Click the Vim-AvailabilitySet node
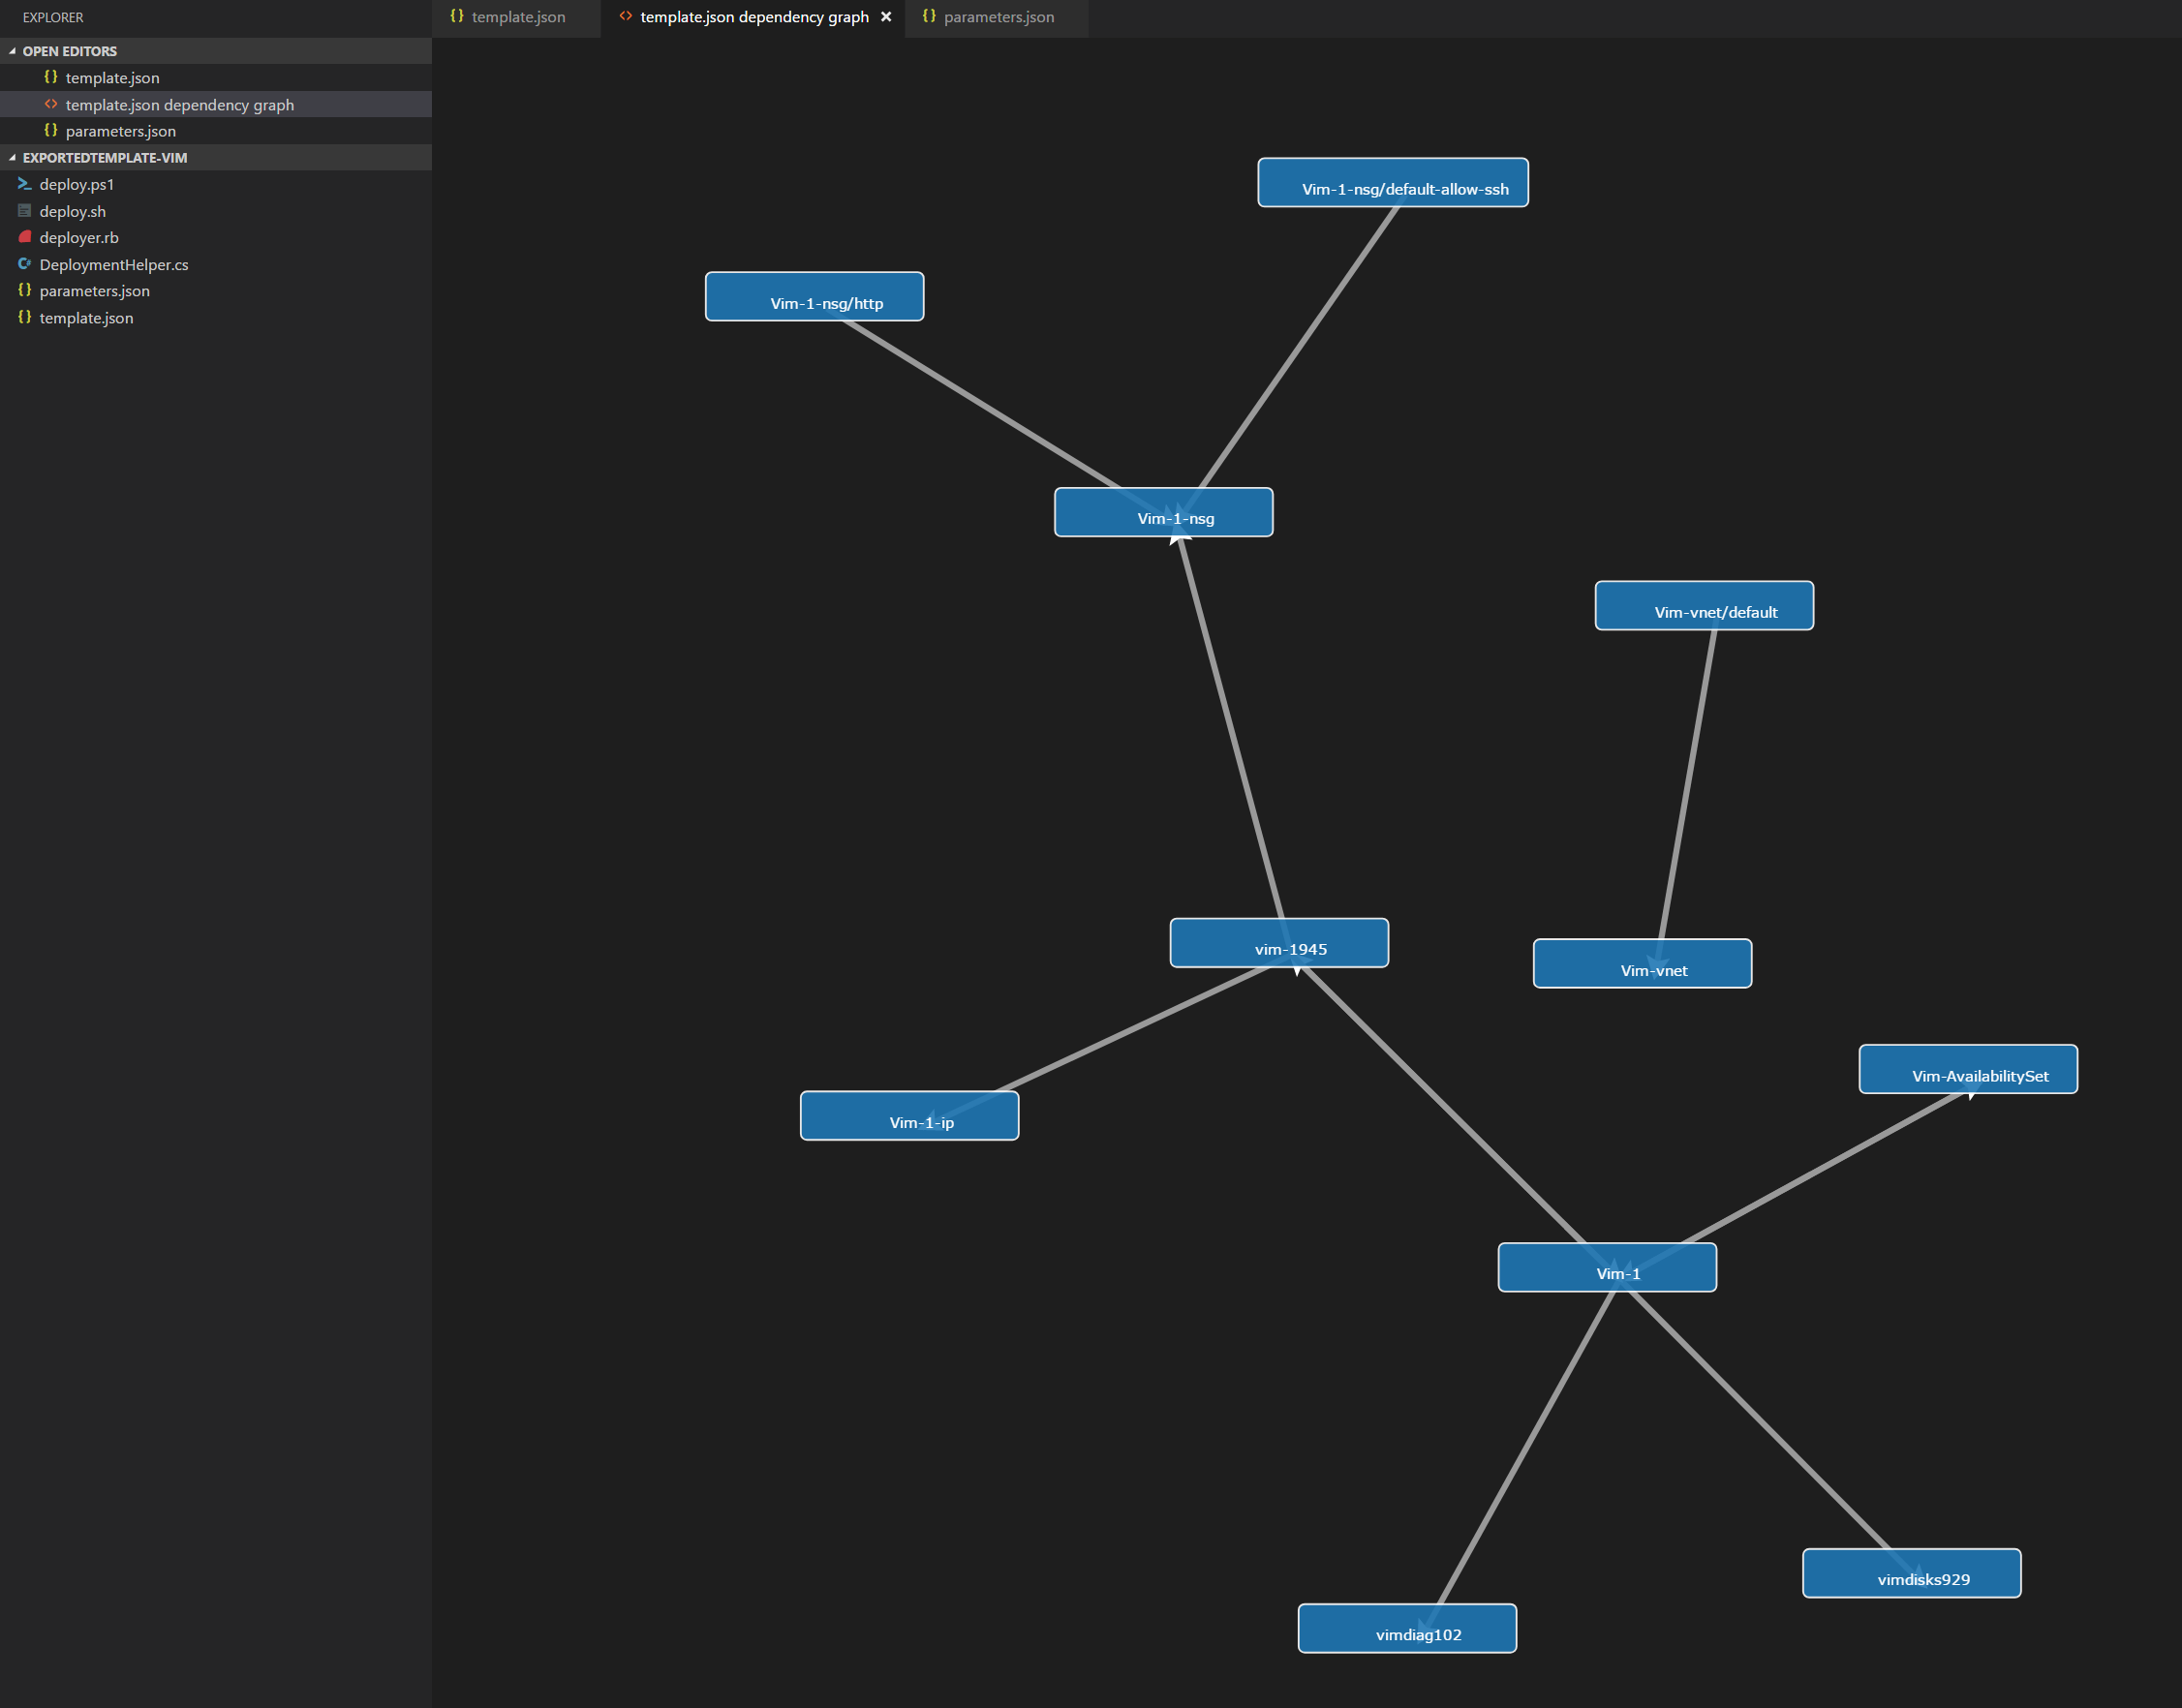Viewport: 2182px width, 1708px height. [x=1968, y=1069]
